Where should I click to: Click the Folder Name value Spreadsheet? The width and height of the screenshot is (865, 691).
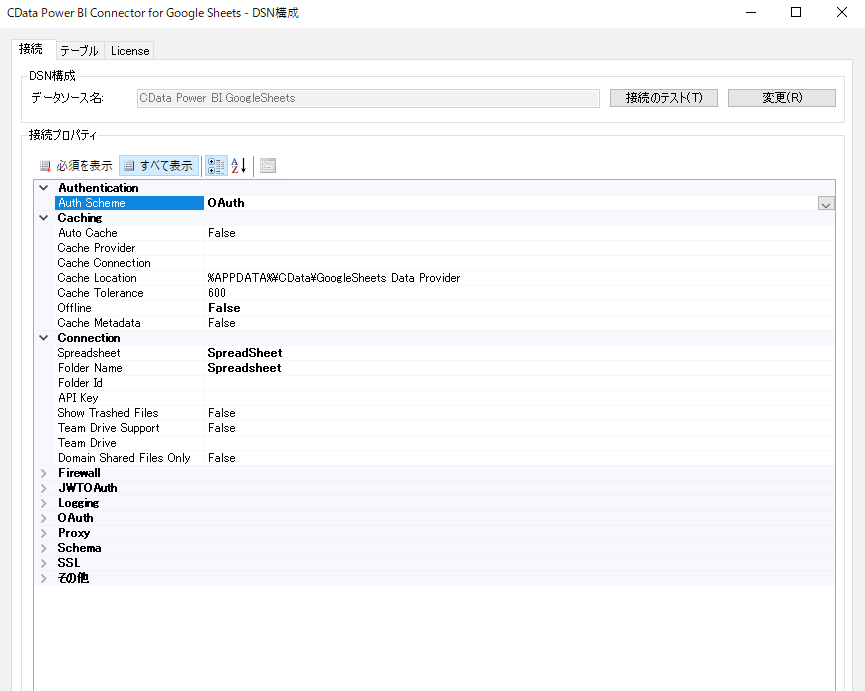(x=244, y=368)
